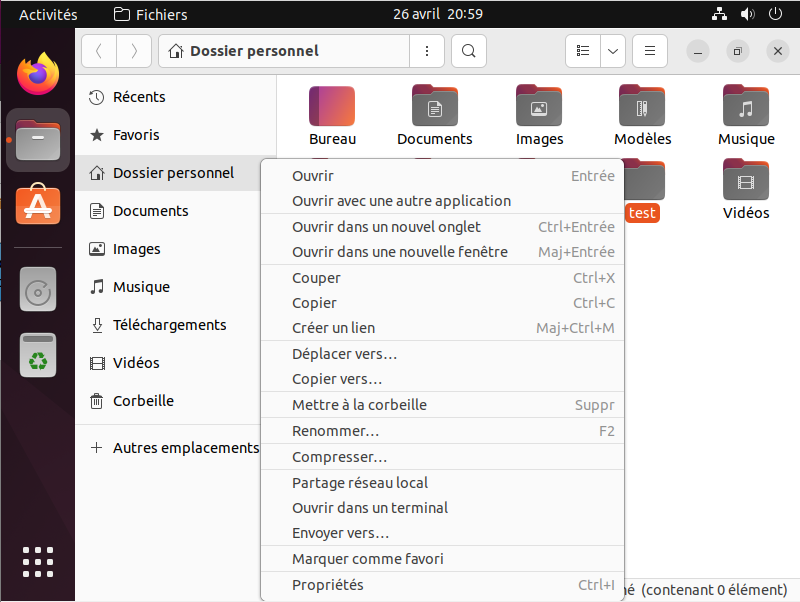The height and width of the screenshot is (602, 800).
Task: Click the search magnifier icon
Action: coord(468,51)
